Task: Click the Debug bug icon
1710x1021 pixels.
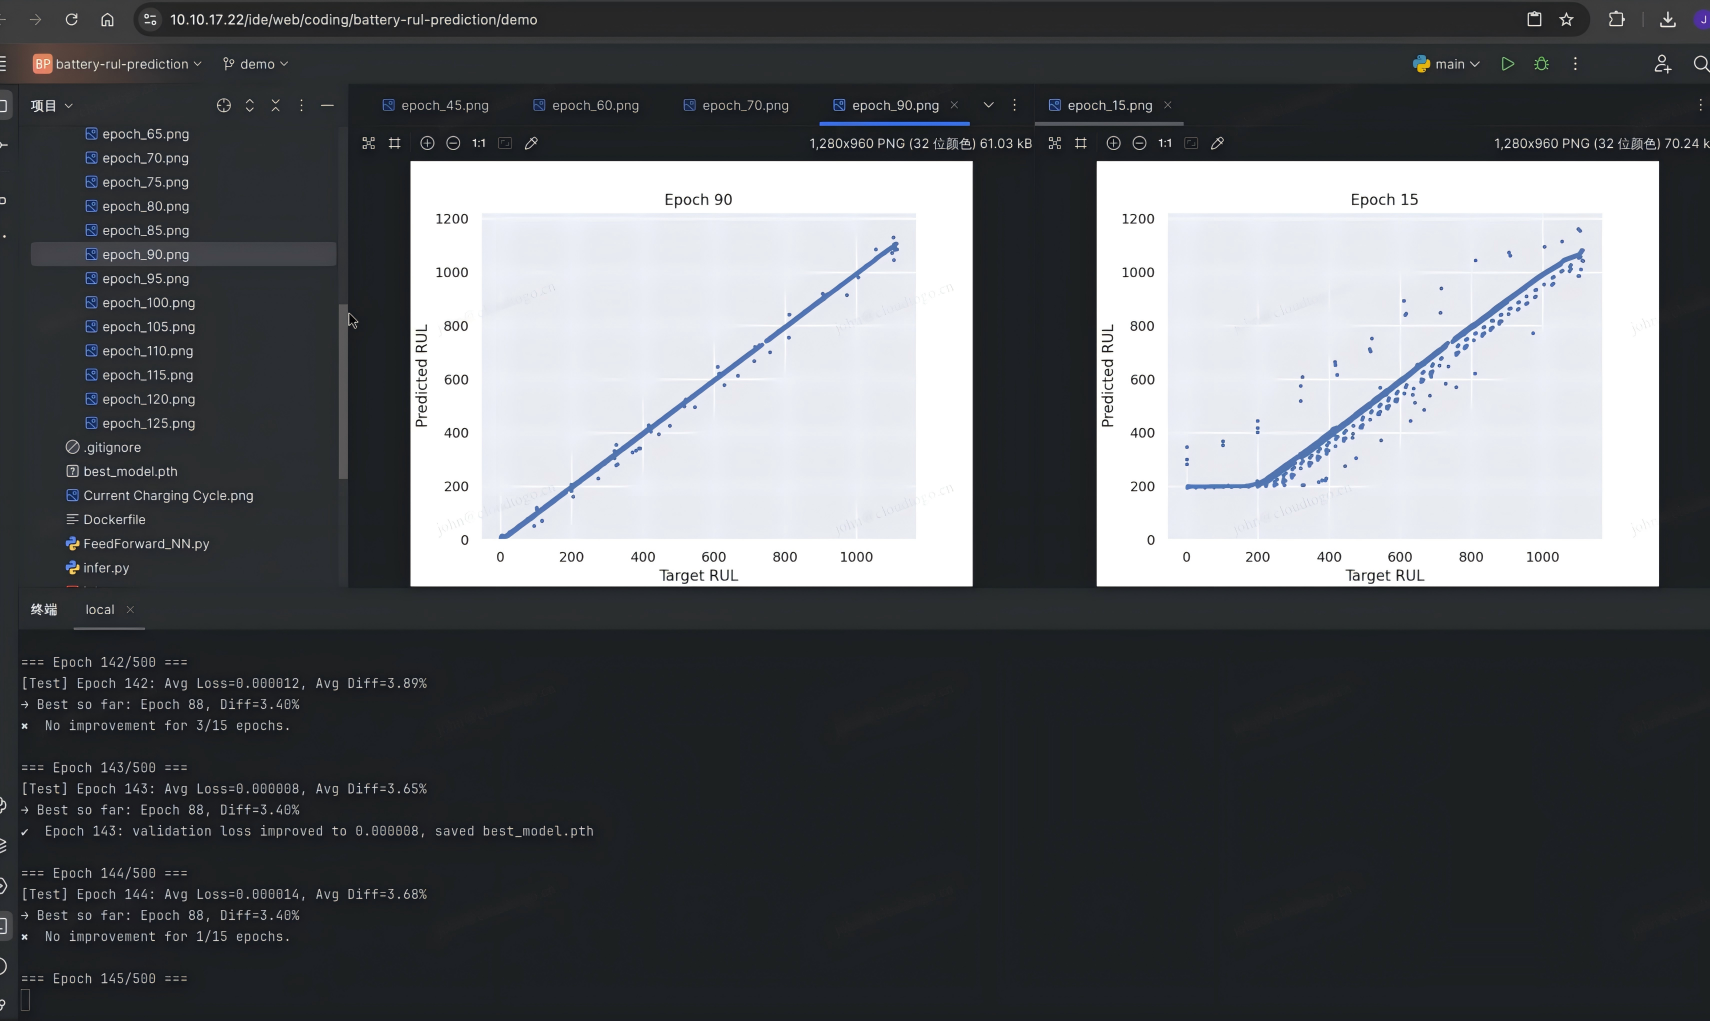Action: point(1541,64)
